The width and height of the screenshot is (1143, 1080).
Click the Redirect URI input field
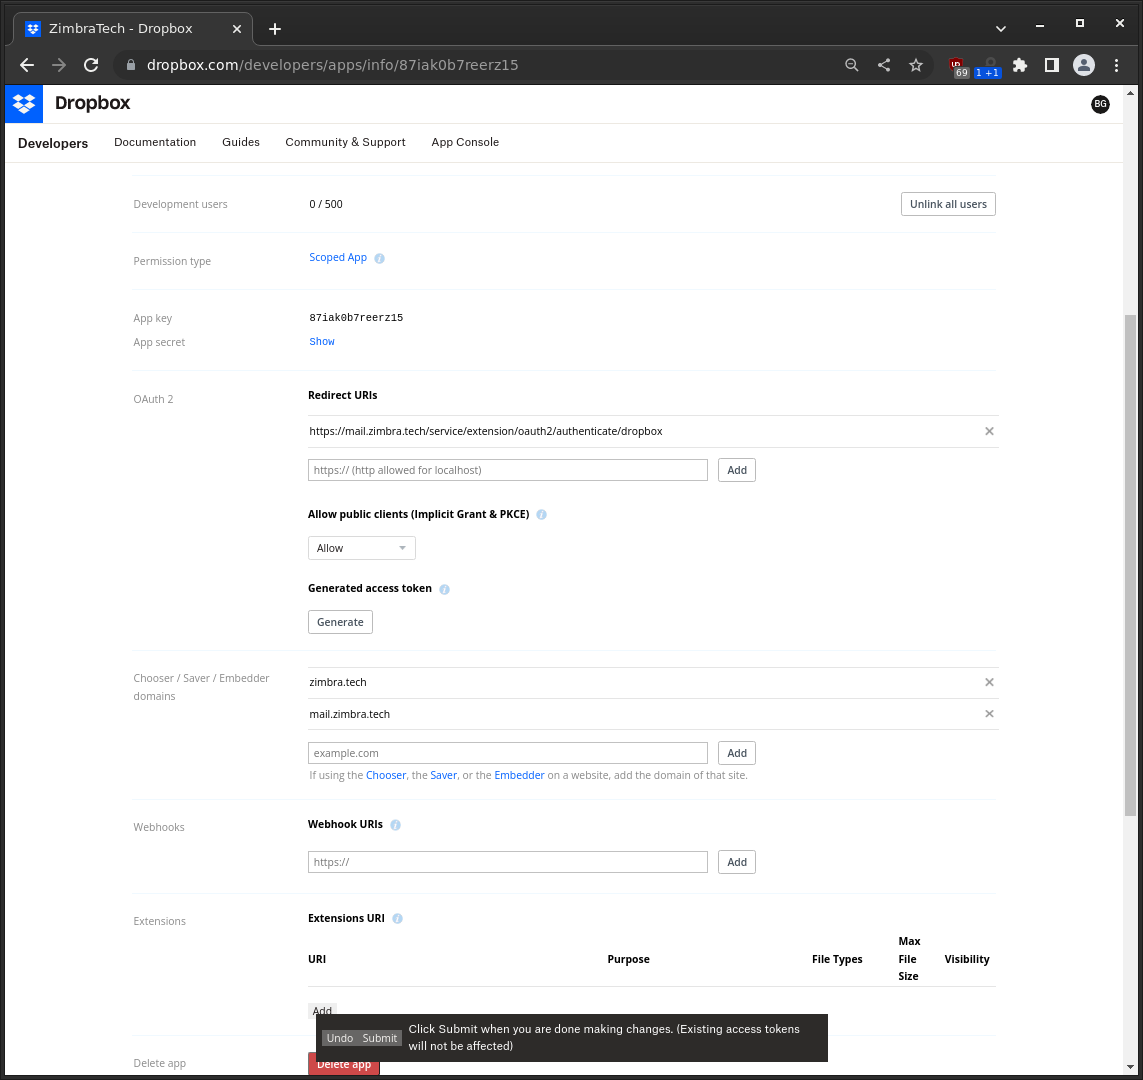pos(507,470)
